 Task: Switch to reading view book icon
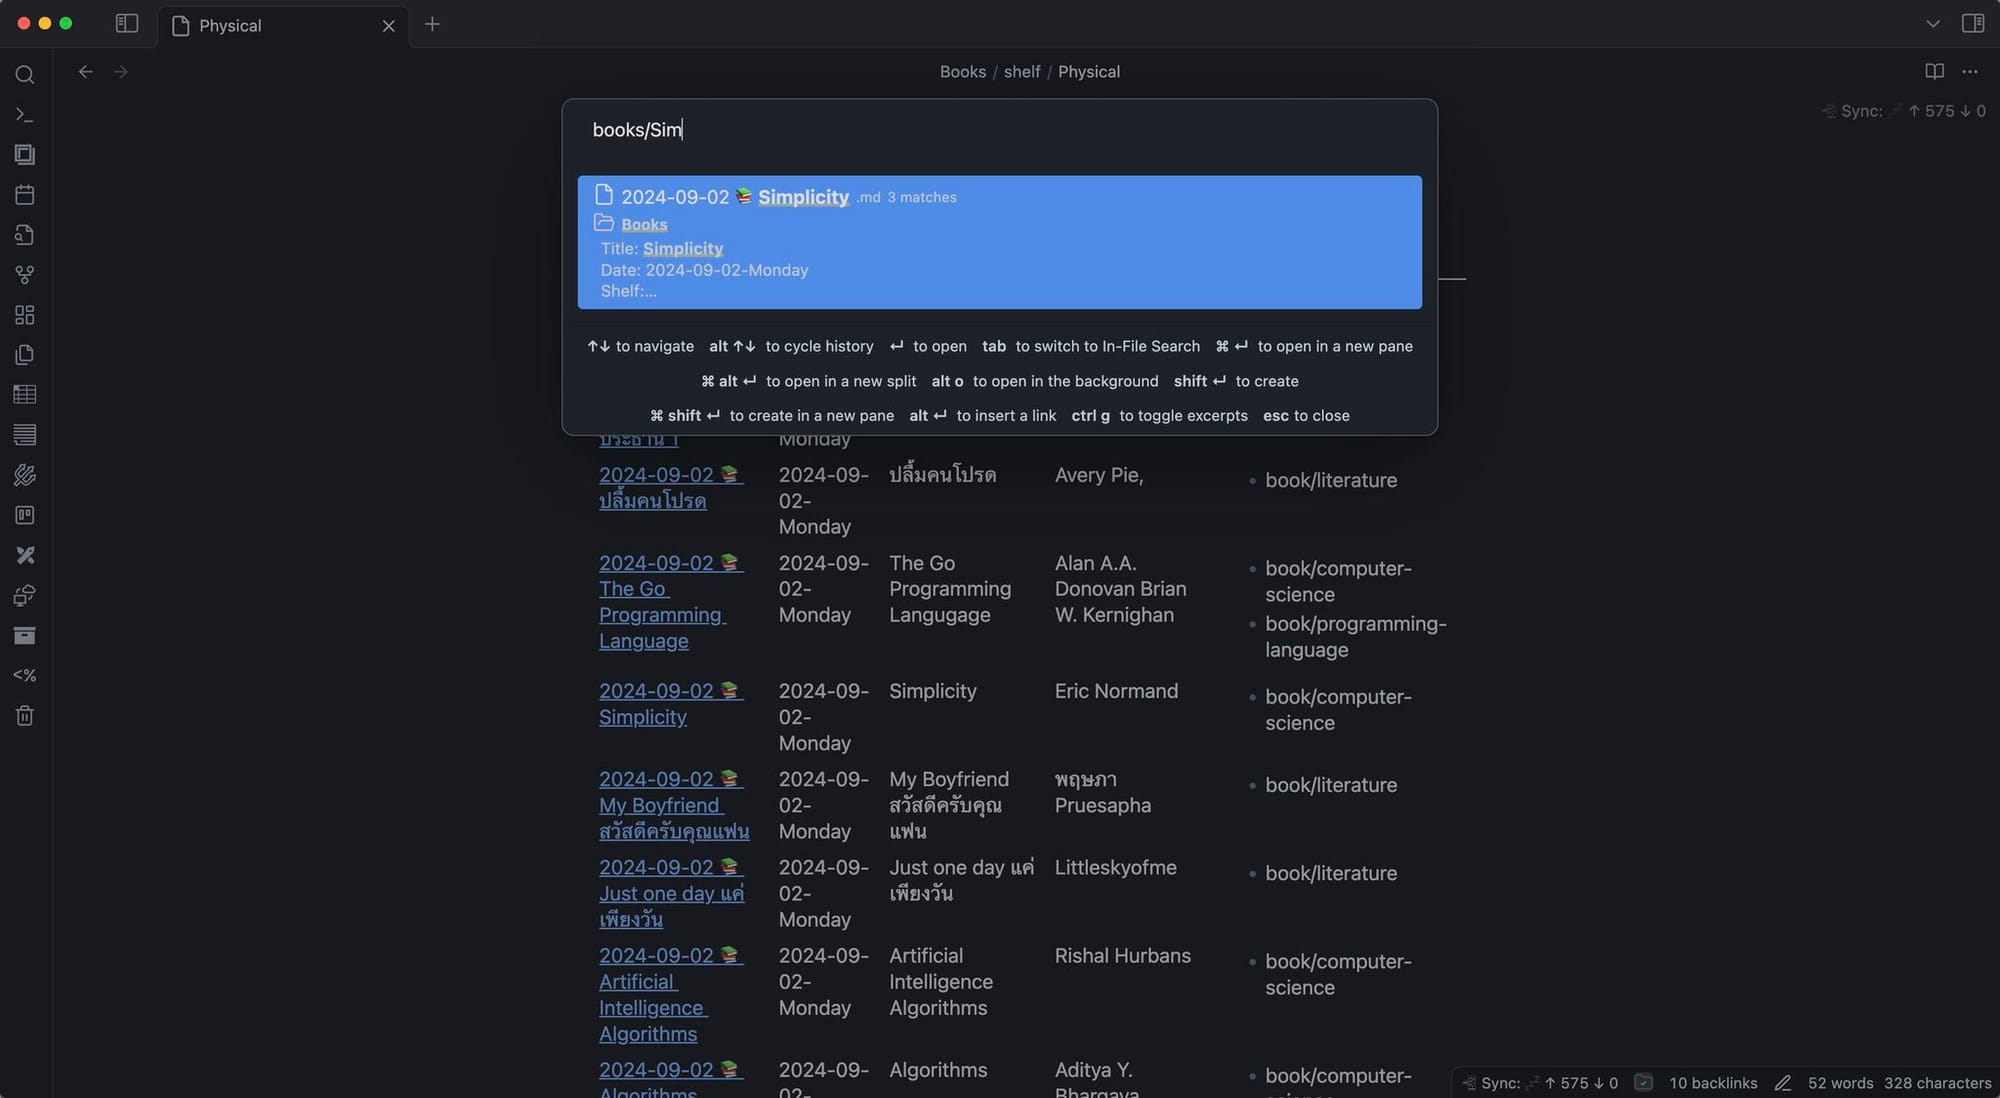coord(1934,71)
